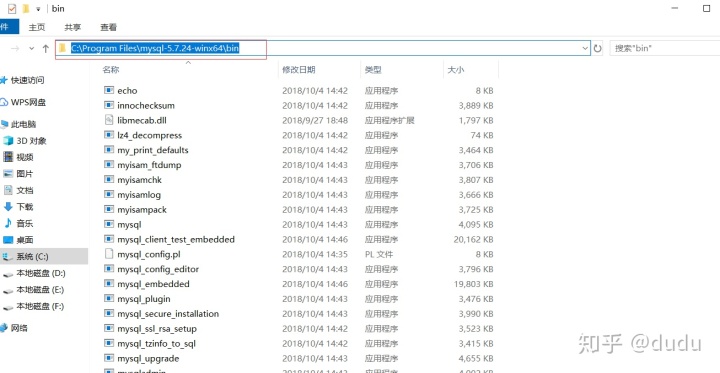The height and width of the screenshot is (373, 720).
Task: Click the title bar properties checkmark icon
Action: pos(12,9)
